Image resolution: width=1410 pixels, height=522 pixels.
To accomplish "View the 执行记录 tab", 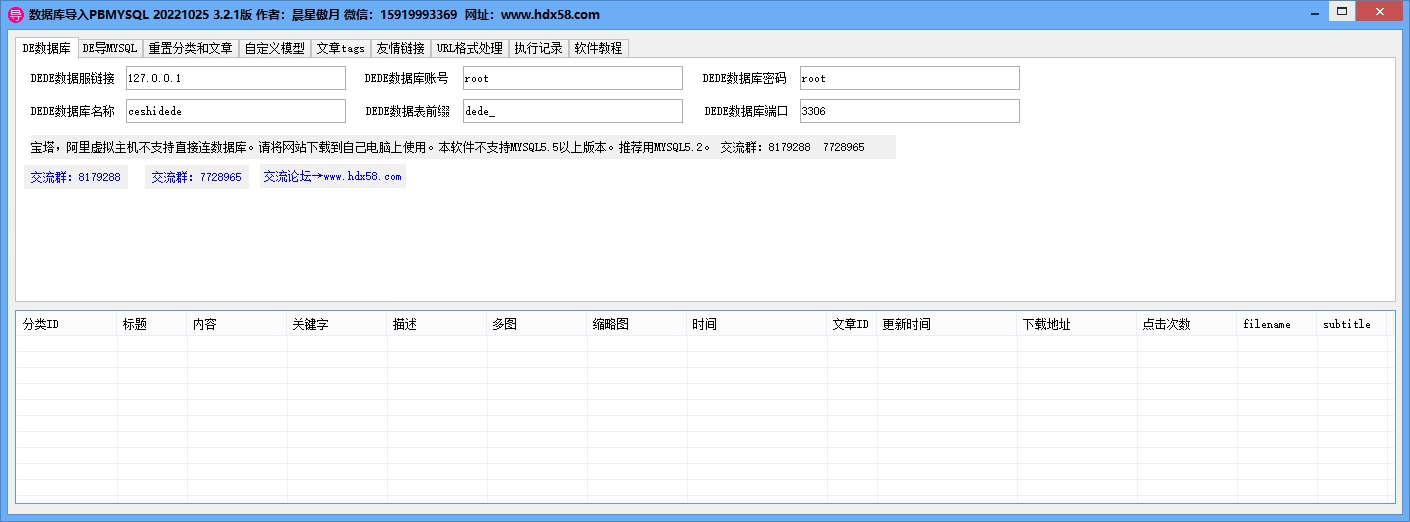I will point(538,48).
